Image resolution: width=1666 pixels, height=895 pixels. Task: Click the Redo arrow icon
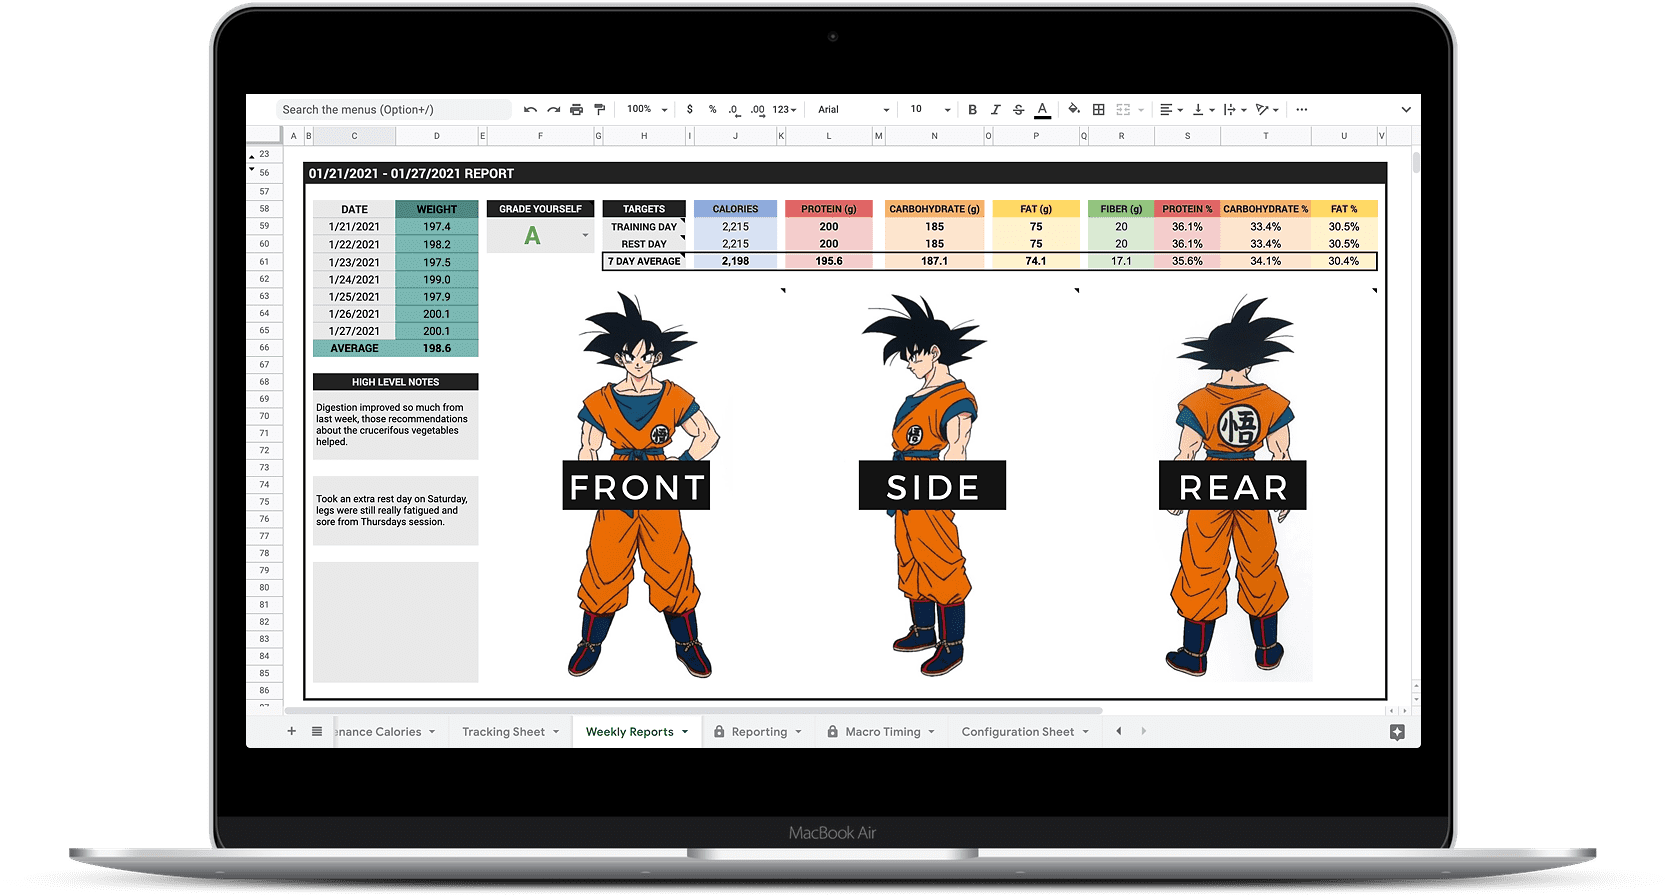(x=553, y=110)
